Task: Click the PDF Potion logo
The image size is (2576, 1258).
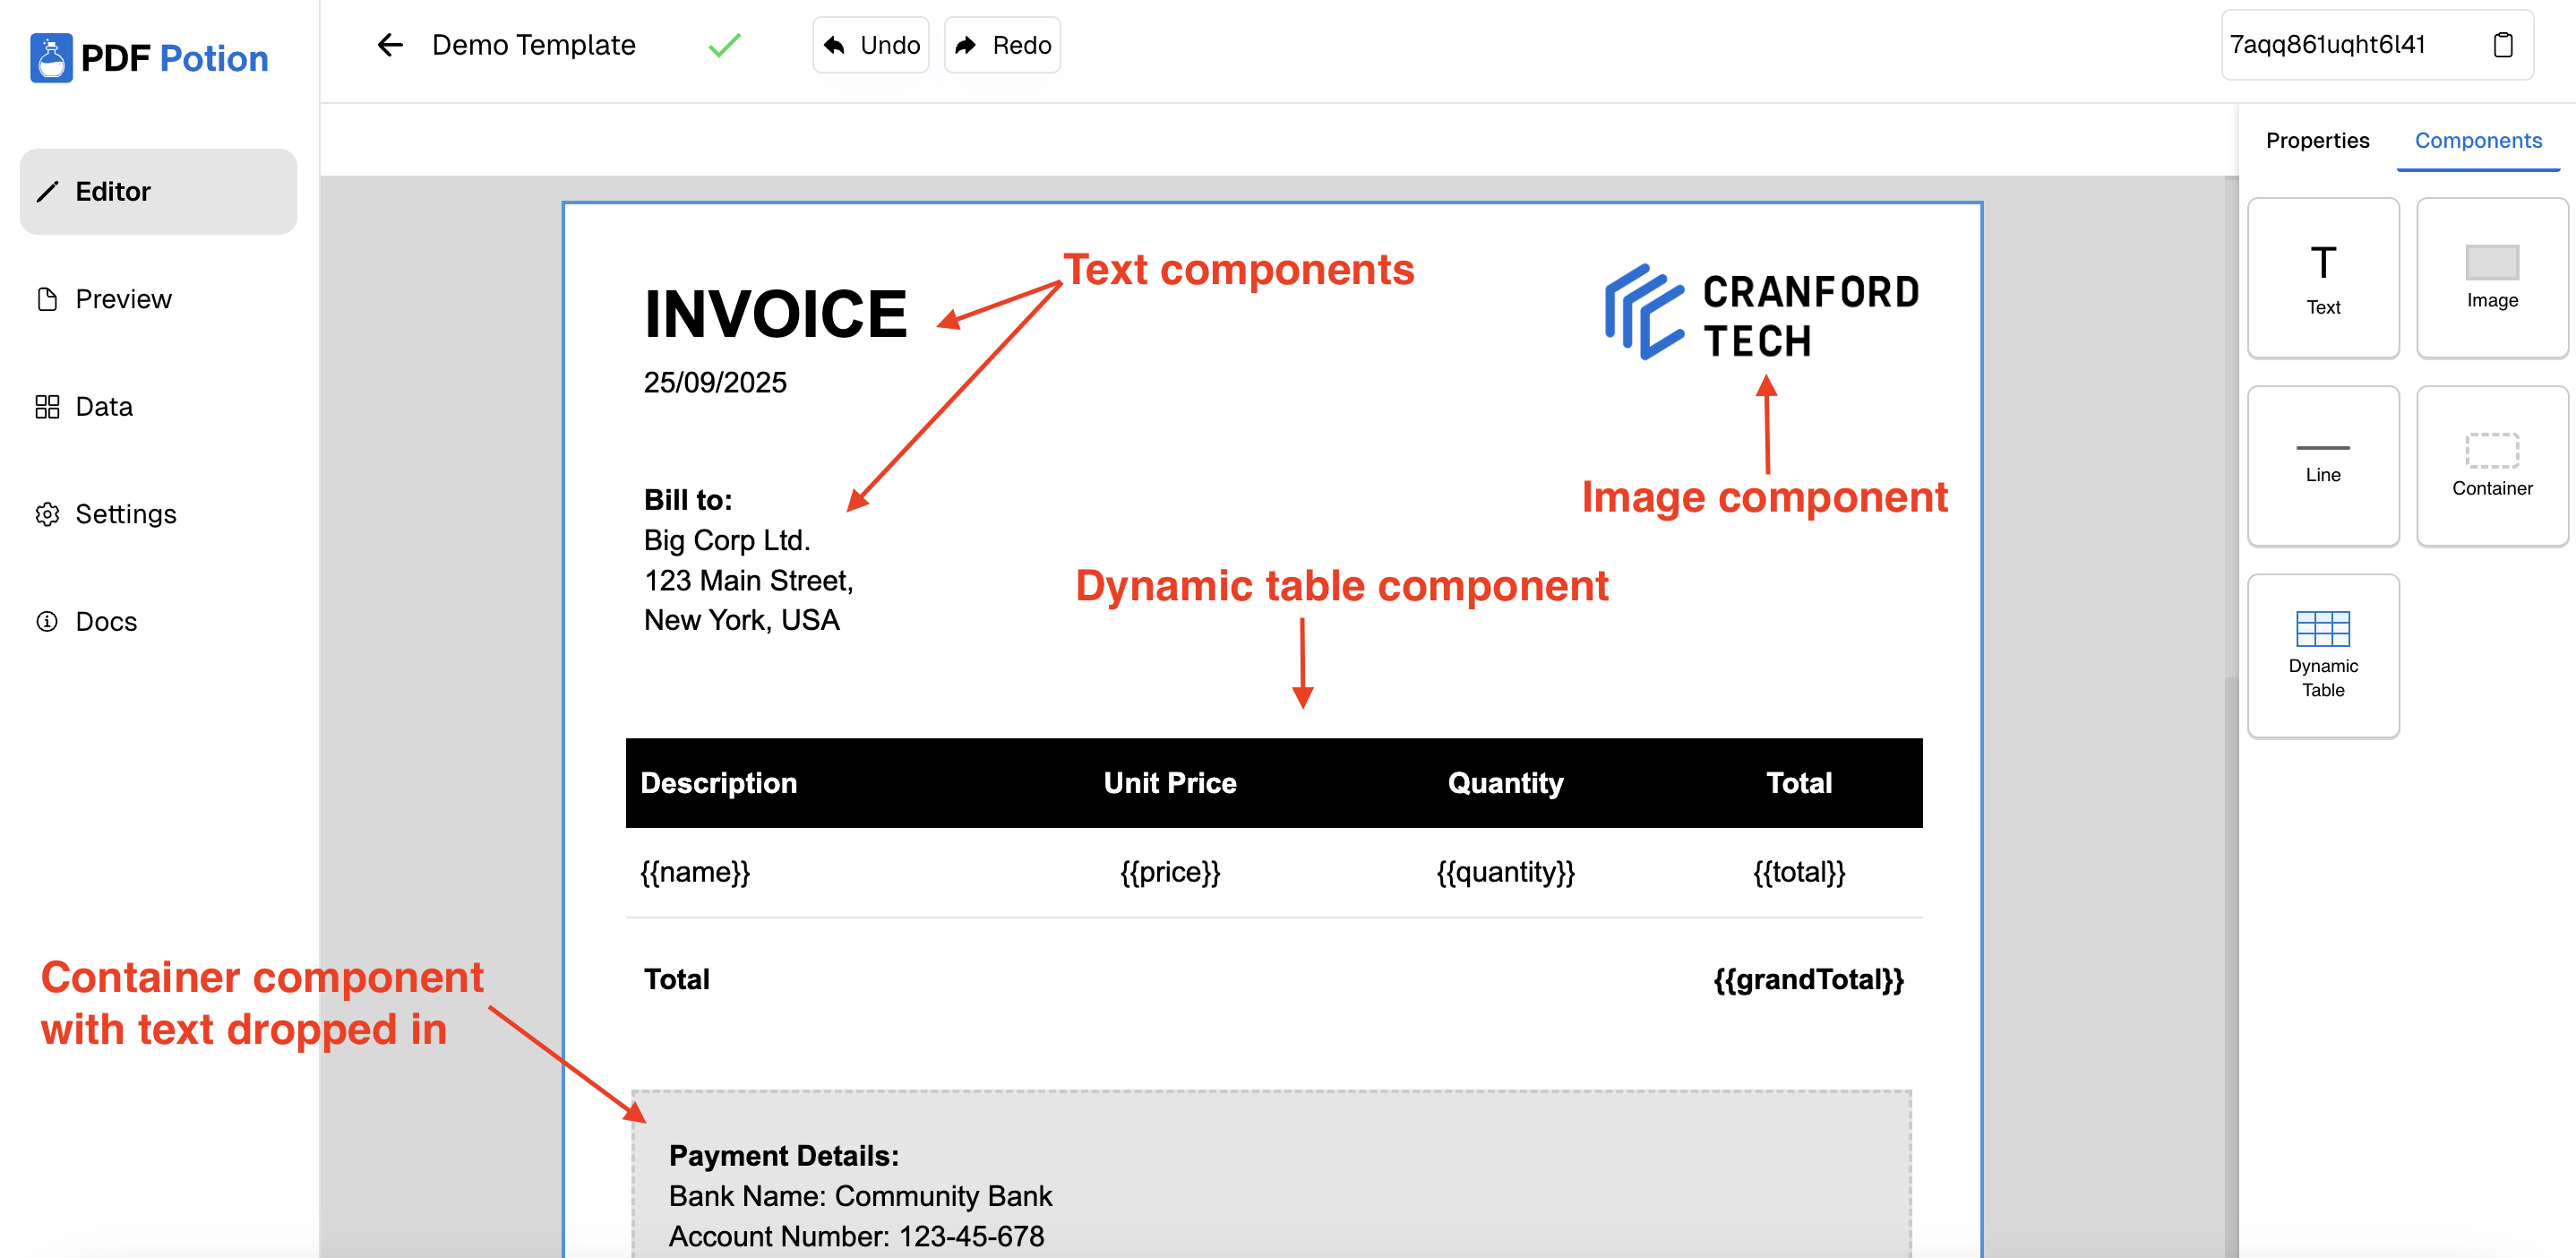Action: pos(150,58)
